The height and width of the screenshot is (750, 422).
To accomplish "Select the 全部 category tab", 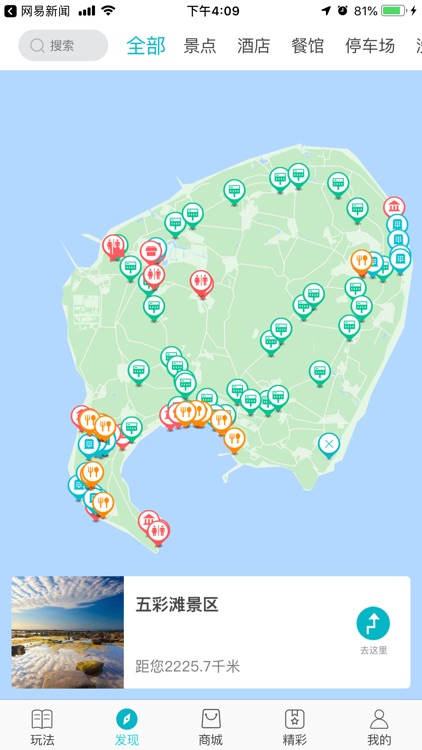I will pos(146,46).
